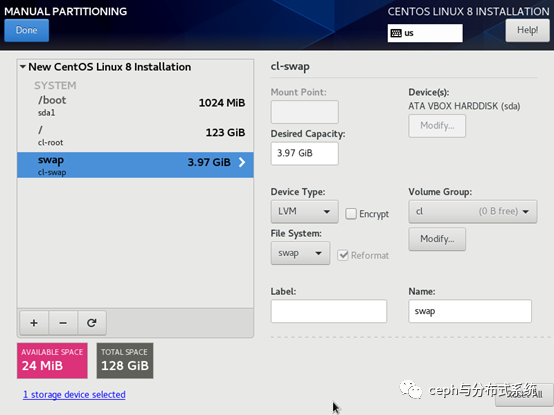This screenshot has height=415, width=554.
Task: Click the Available Space 24 MiB box
Action: click(52, 361)
